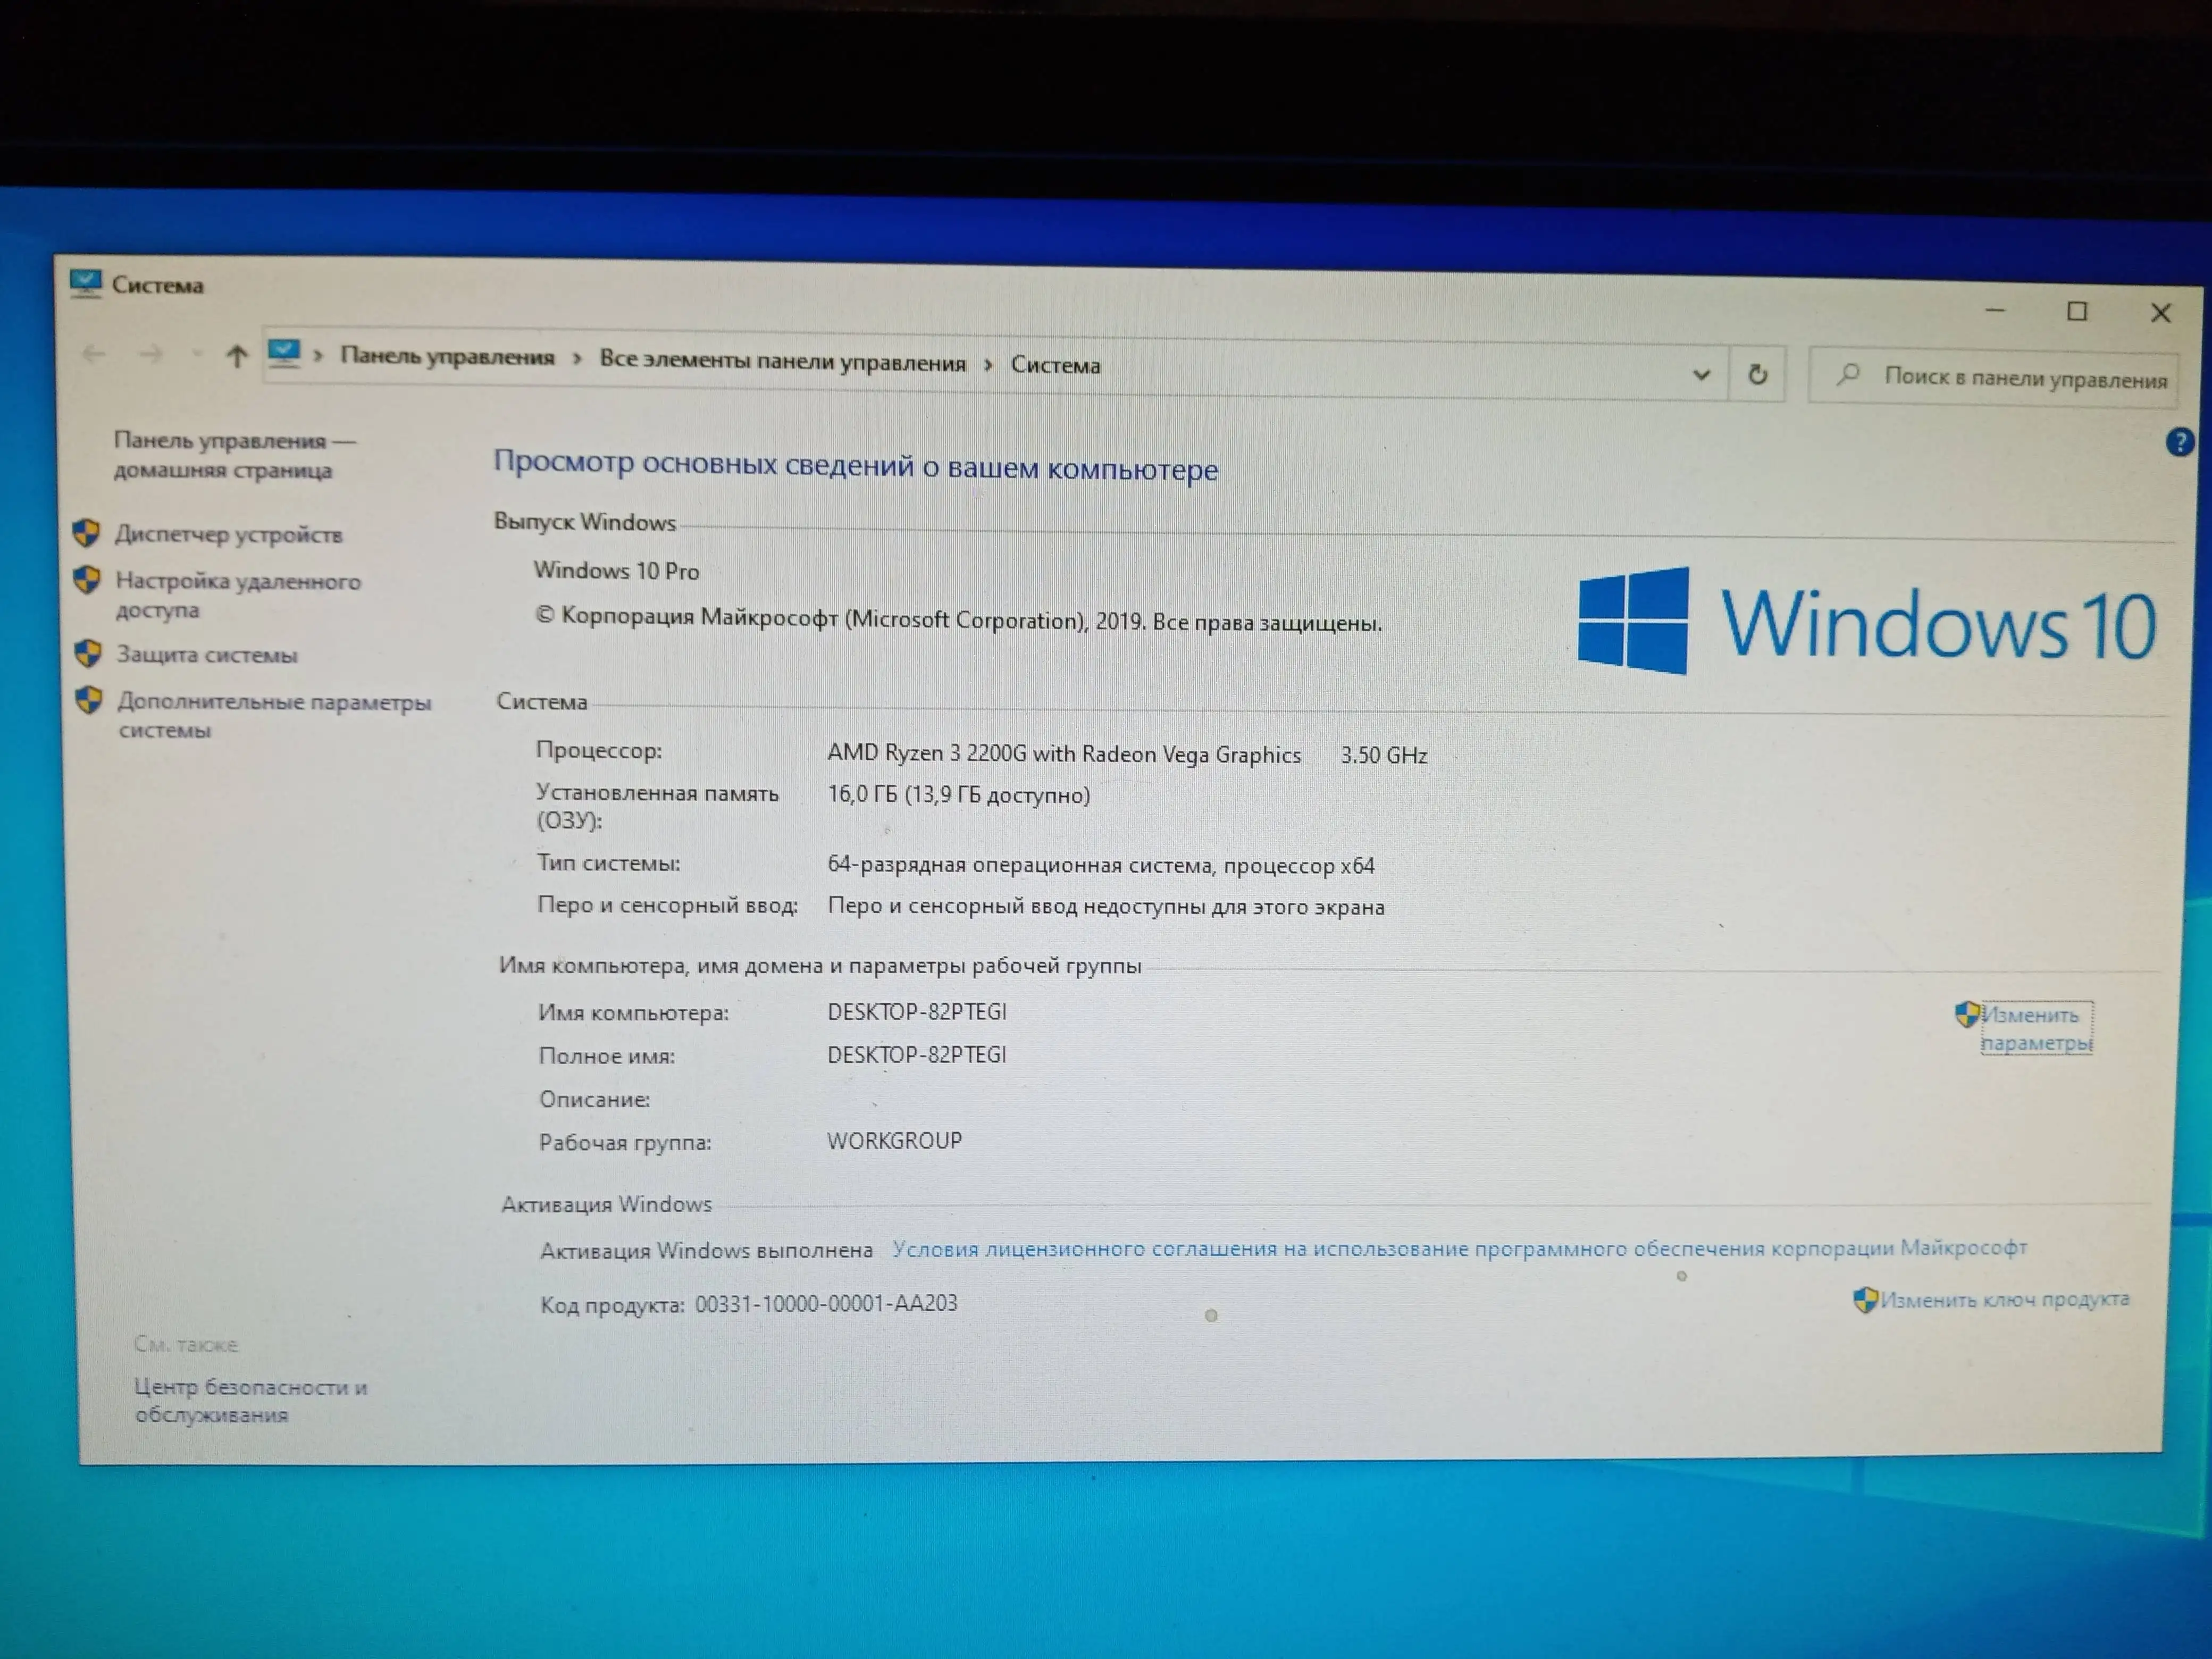The image size is (2212, 1659).
Task: Expand the chevron before Система breadcrumb
Action: tap(988, 365)
